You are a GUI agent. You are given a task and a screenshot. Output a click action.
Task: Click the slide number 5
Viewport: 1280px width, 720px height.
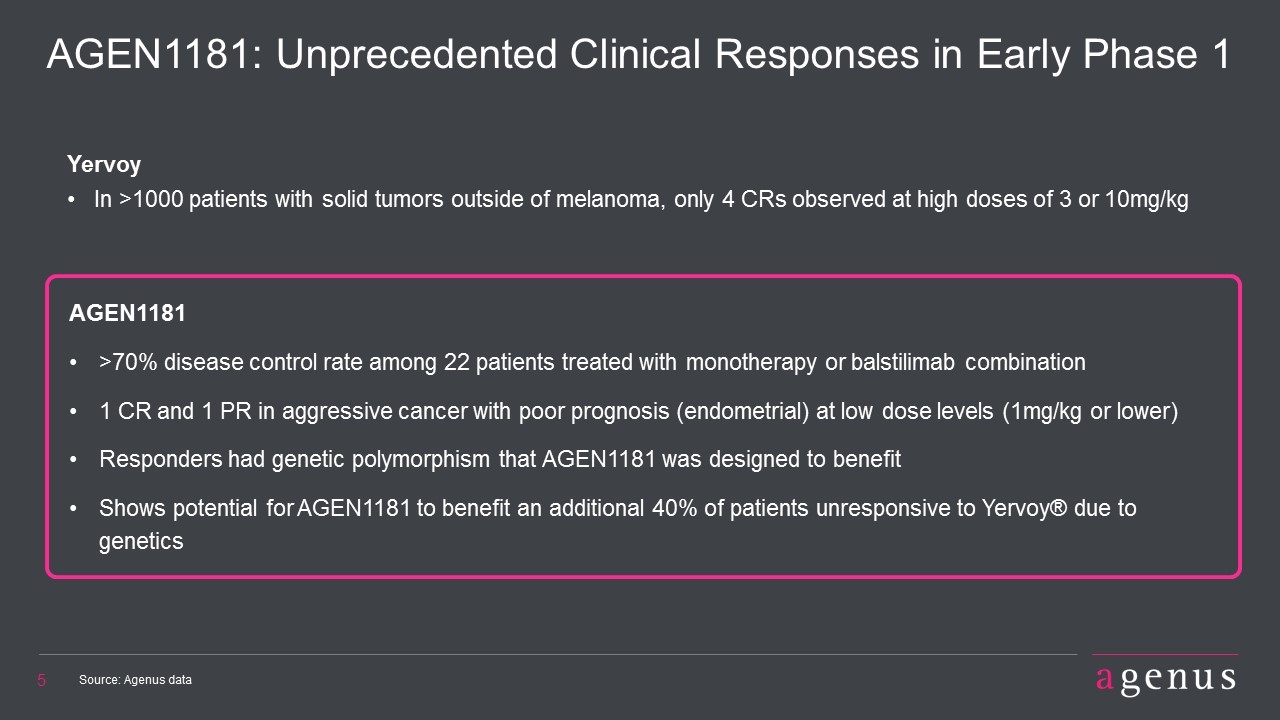coord(42,681)
